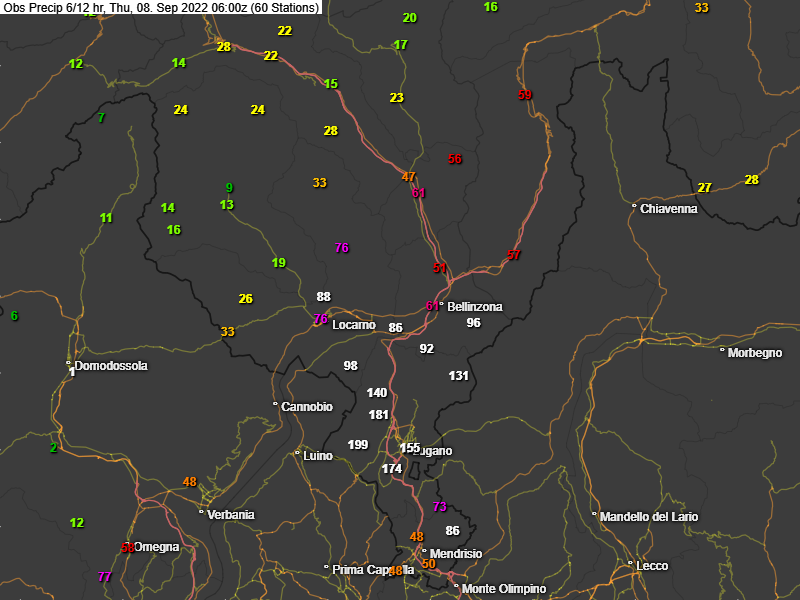Select the Chiavenna town marker
The image size is (800, 600).
coord(635,208)
